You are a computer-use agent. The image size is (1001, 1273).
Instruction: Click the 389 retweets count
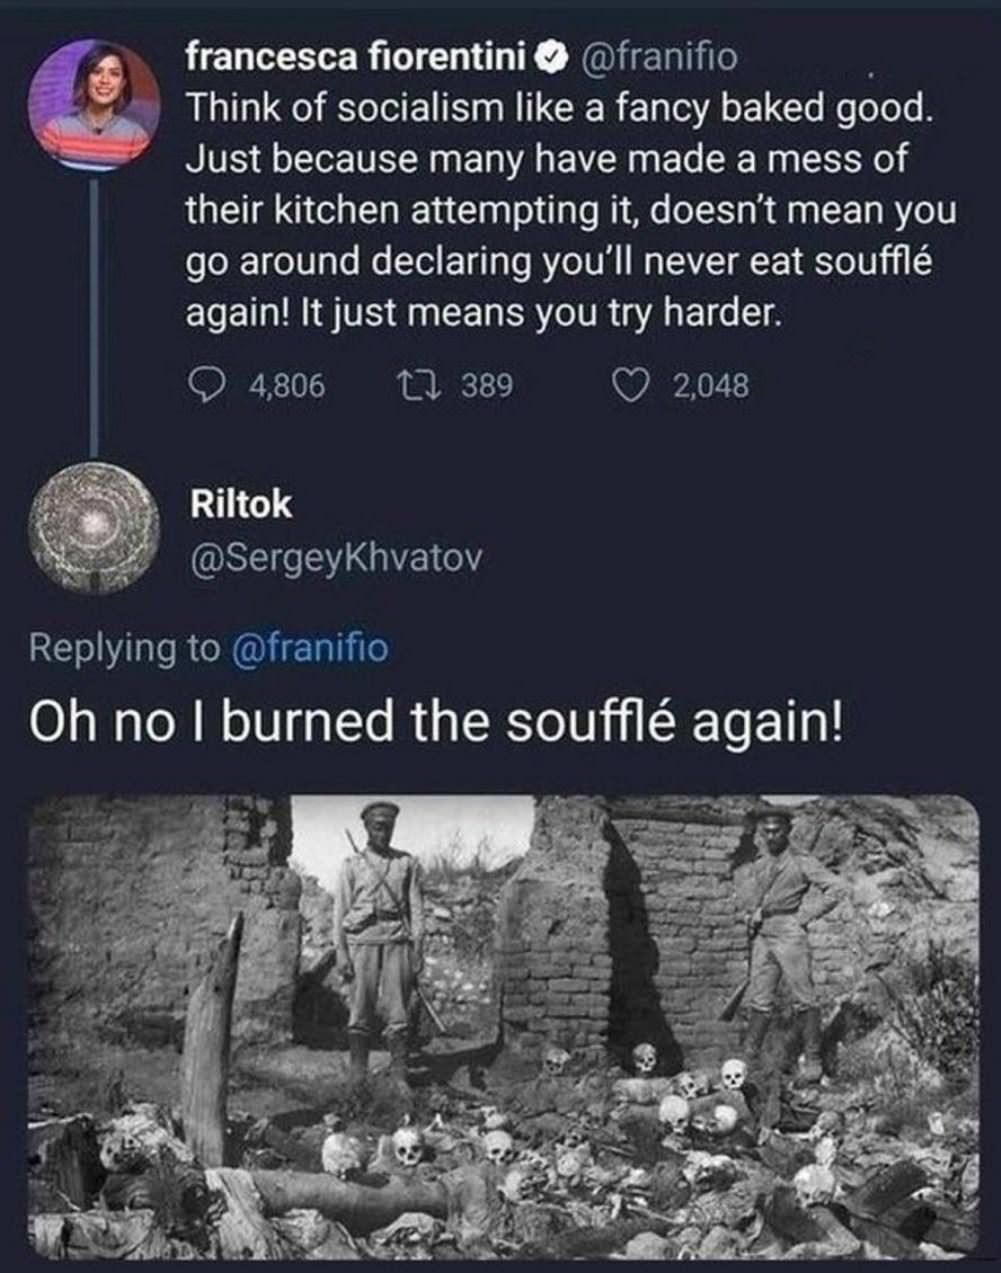[x=487, y=385]
